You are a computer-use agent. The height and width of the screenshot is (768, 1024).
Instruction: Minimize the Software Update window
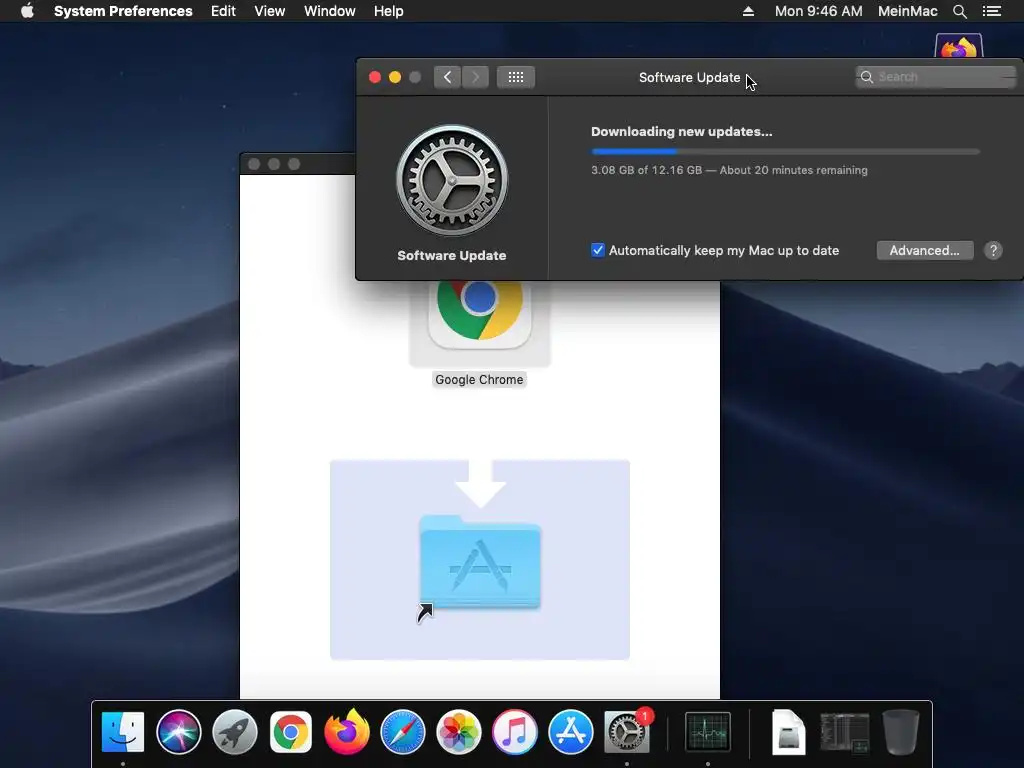(x=395, y=77)
